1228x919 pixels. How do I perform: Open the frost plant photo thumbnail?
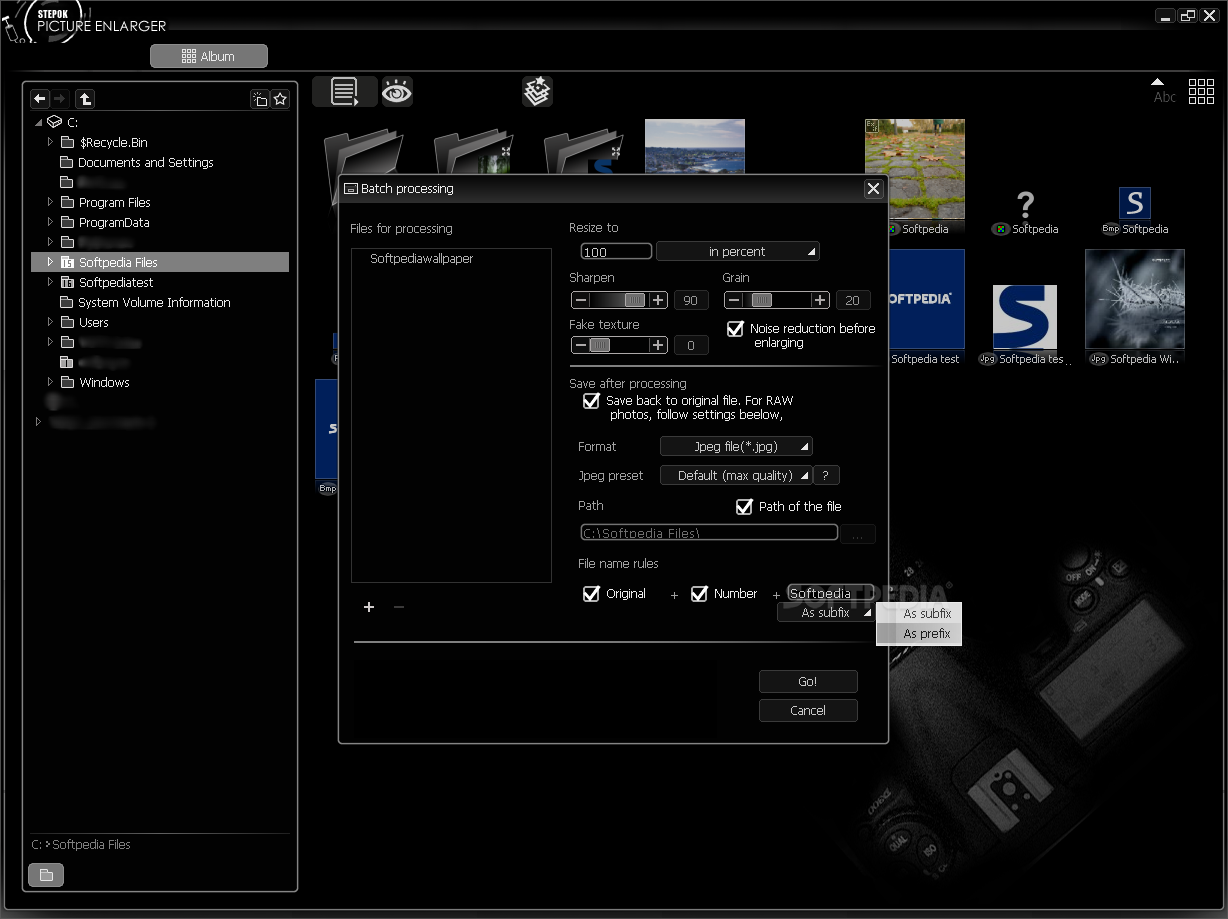1135,299
